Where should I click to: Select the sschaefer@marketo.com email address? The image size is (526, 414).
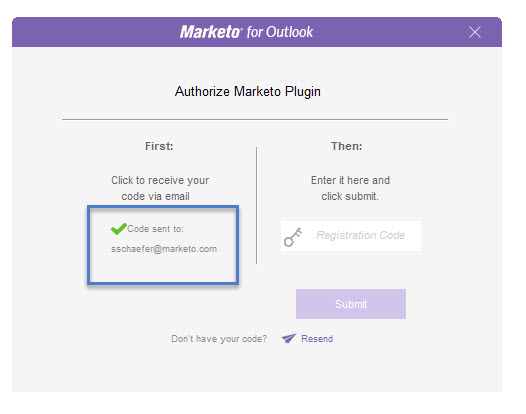tap(164, 249)
